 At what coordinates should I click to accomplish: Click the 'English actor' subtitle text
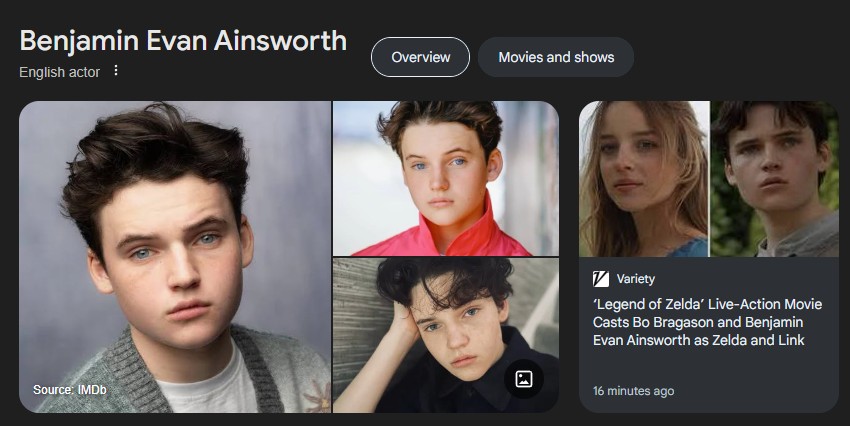pyautogui.click(x=59, y=72)
